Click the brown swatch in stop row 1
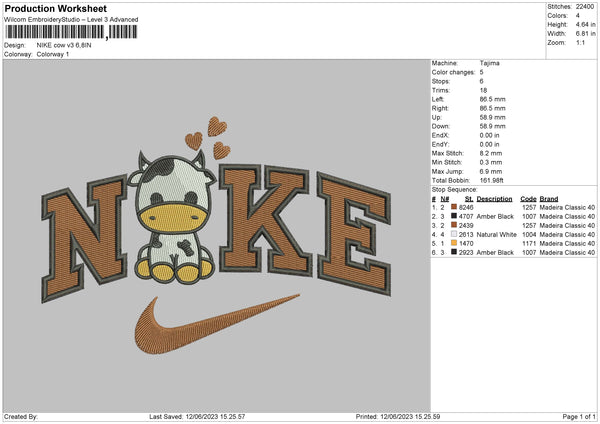The image size is (600, 424). [x=454, y=207]
